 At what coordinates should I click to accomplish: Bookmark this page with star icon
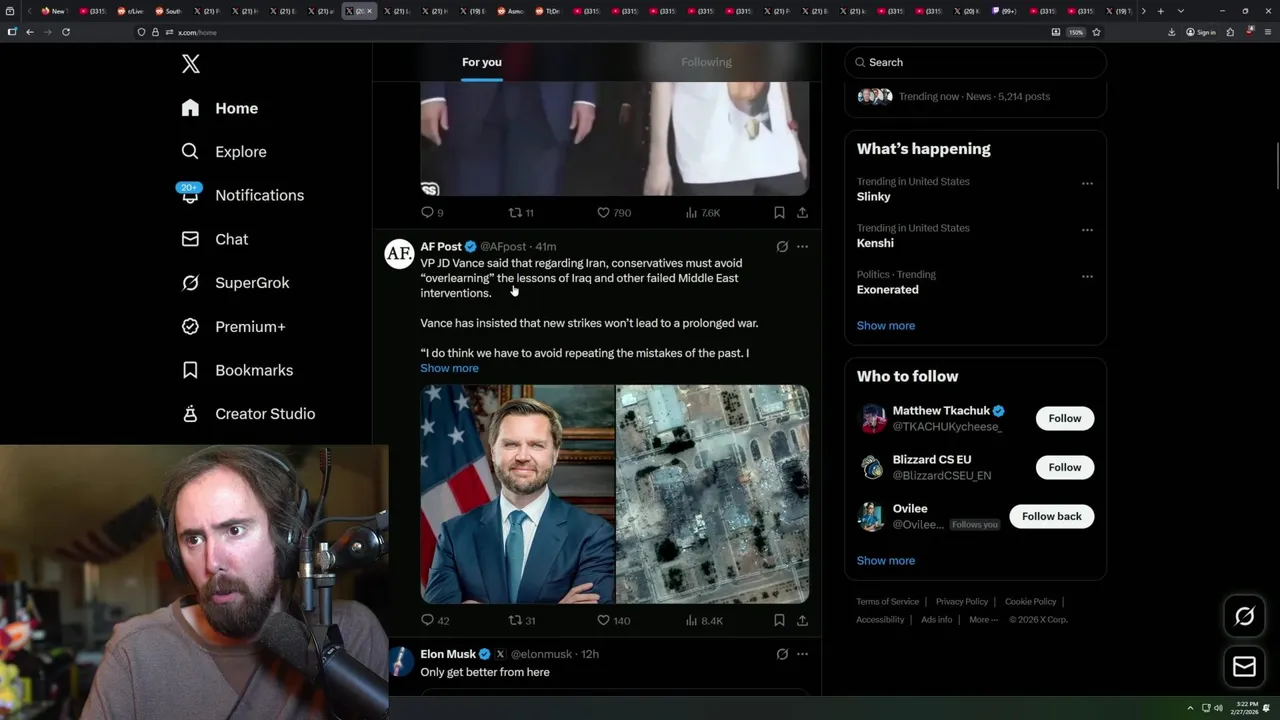(1096, 32)
